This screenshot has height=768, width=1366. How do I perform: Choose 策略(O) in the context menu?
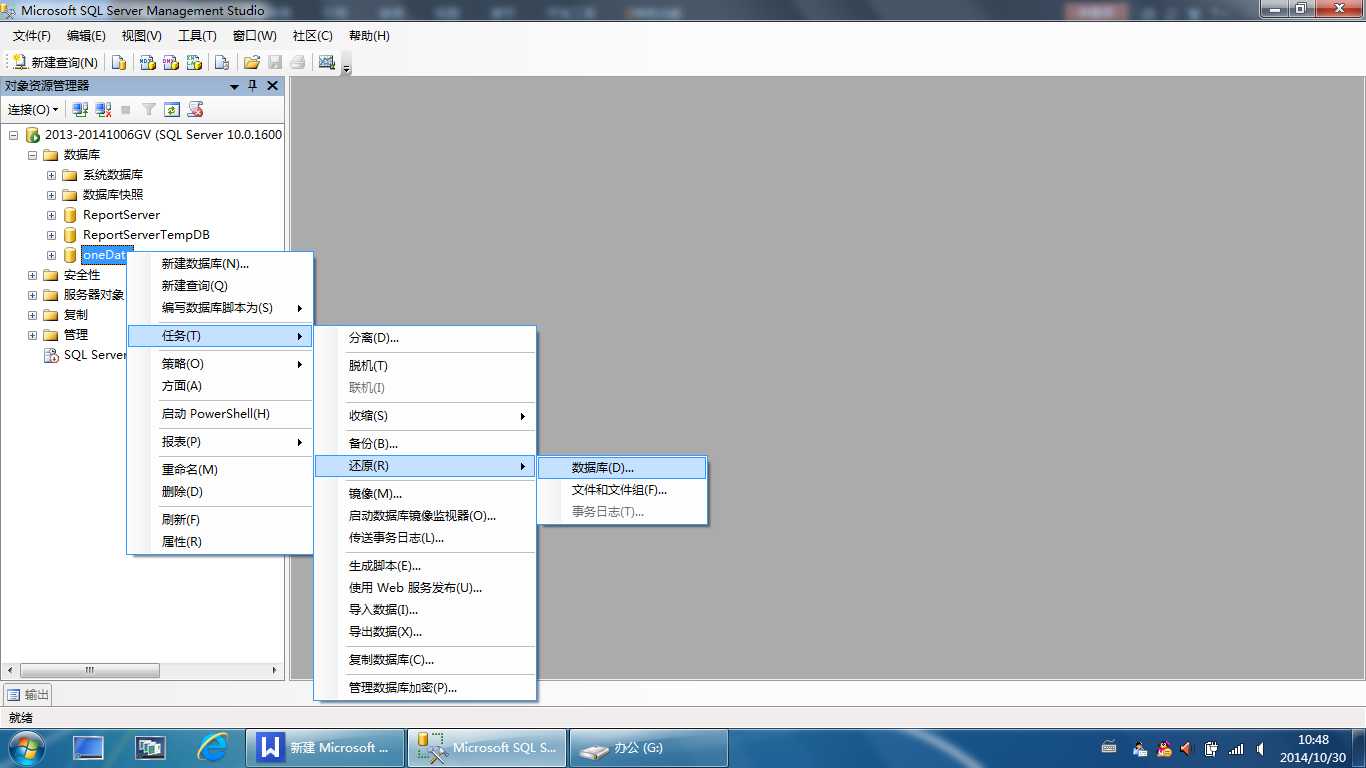point(220,364)
